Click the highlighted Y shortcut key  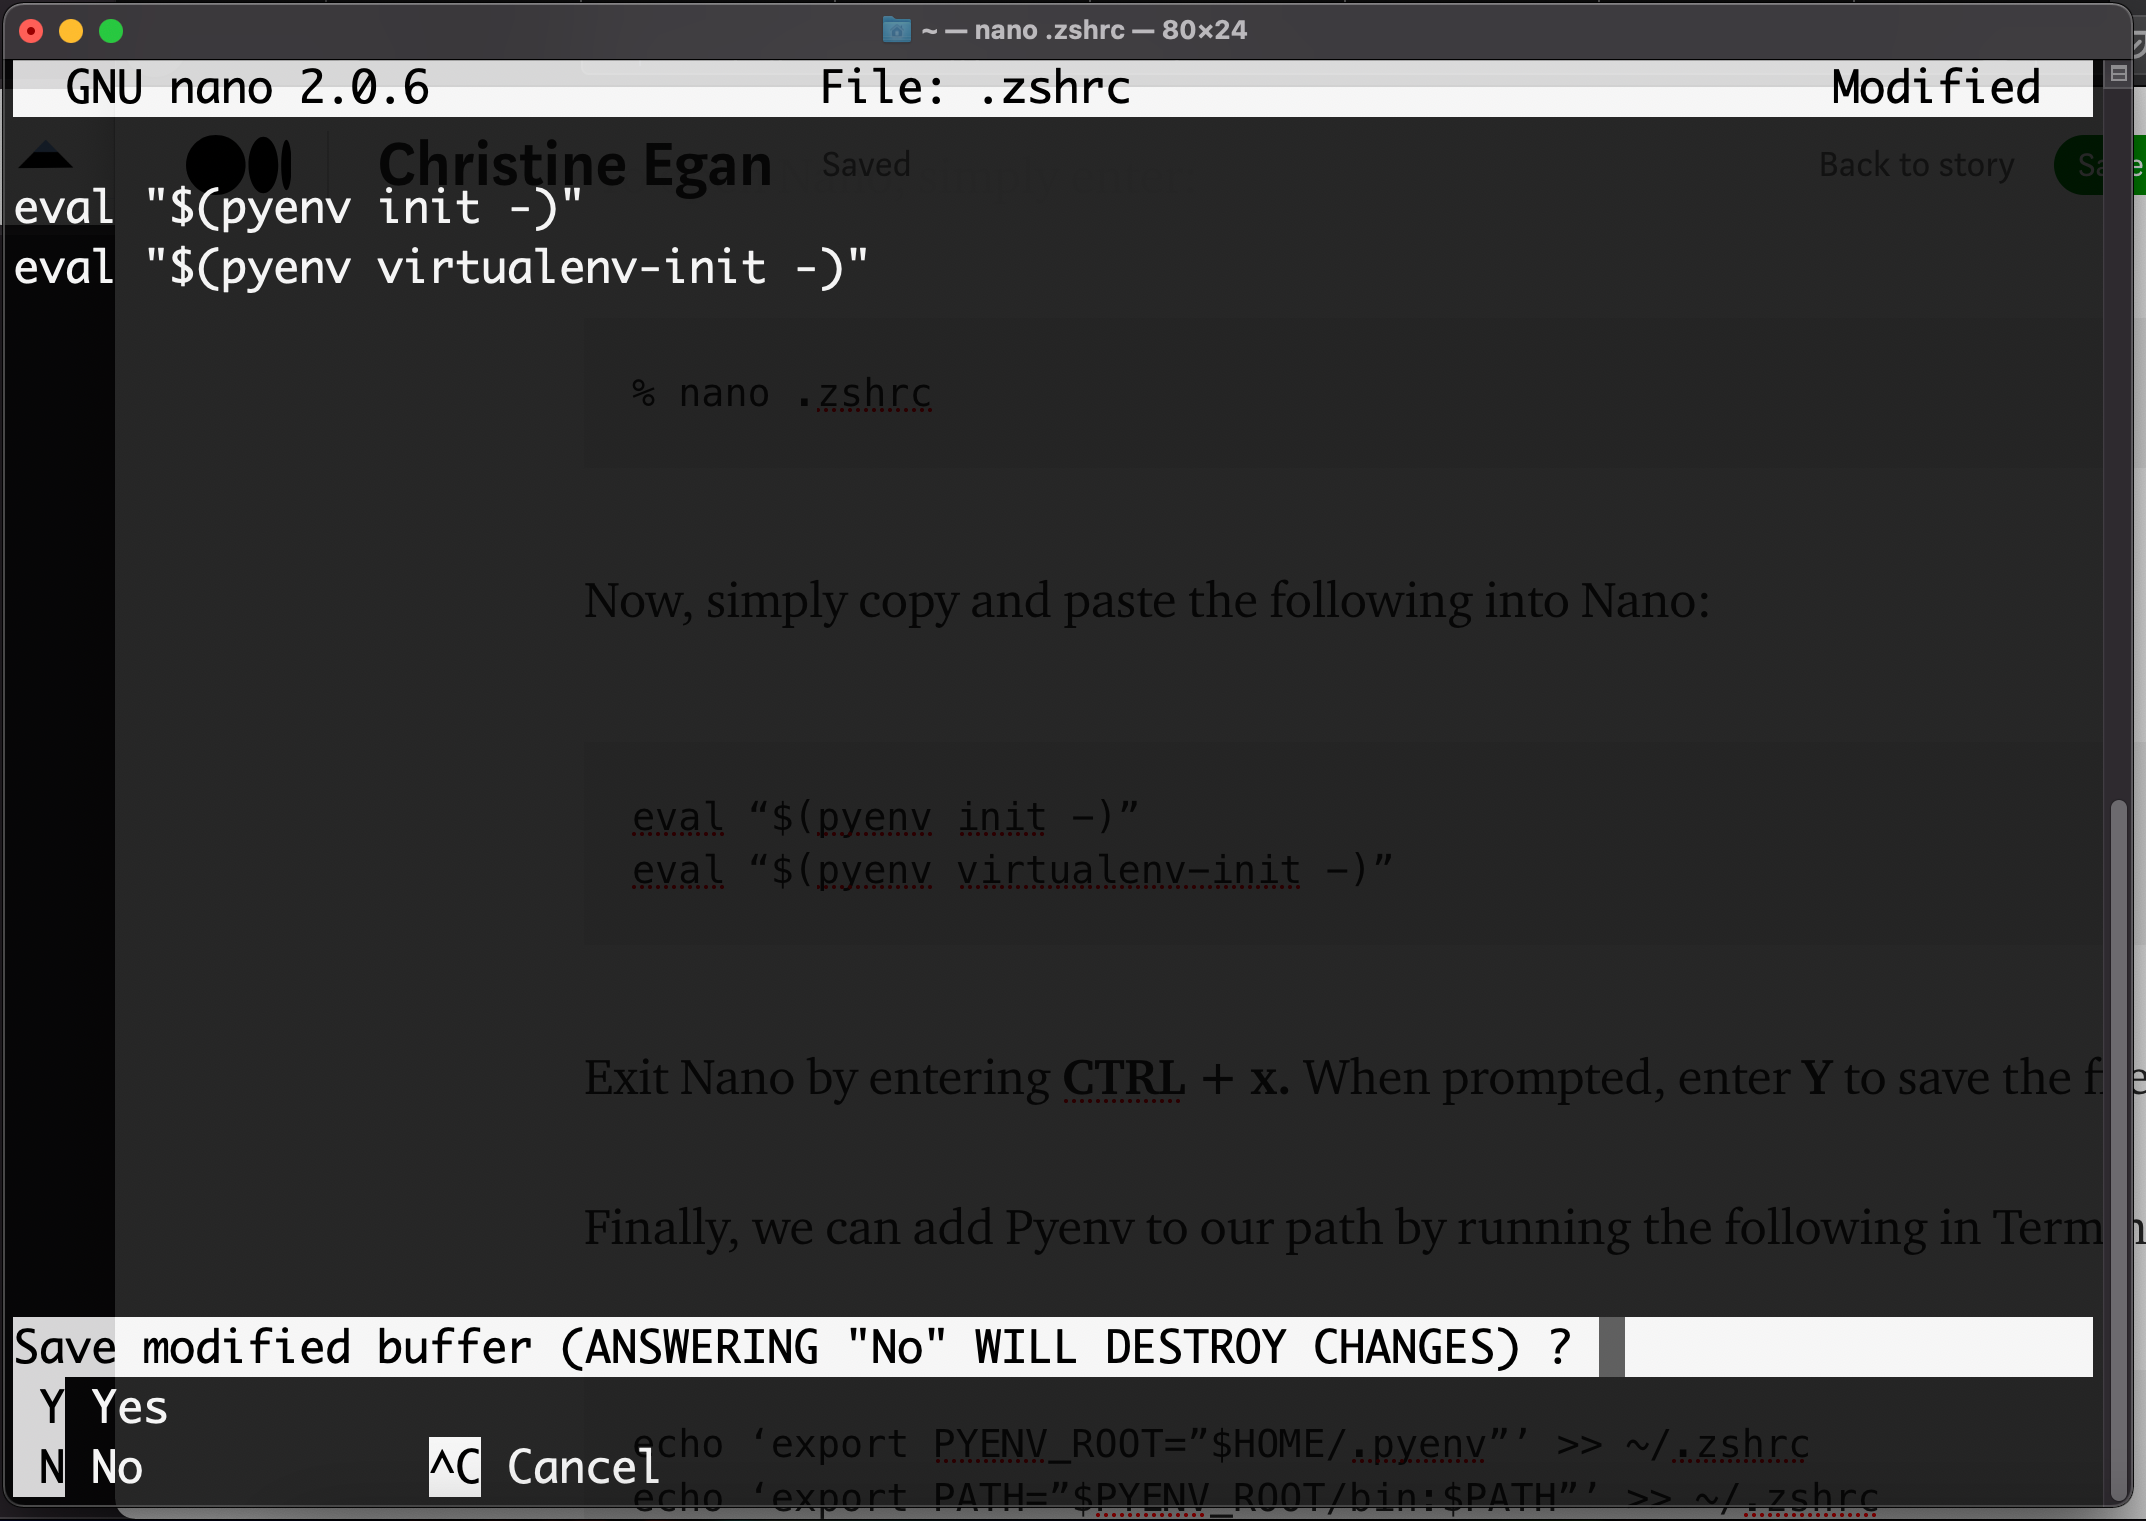pyautogui.click(x=50, y=1407)
